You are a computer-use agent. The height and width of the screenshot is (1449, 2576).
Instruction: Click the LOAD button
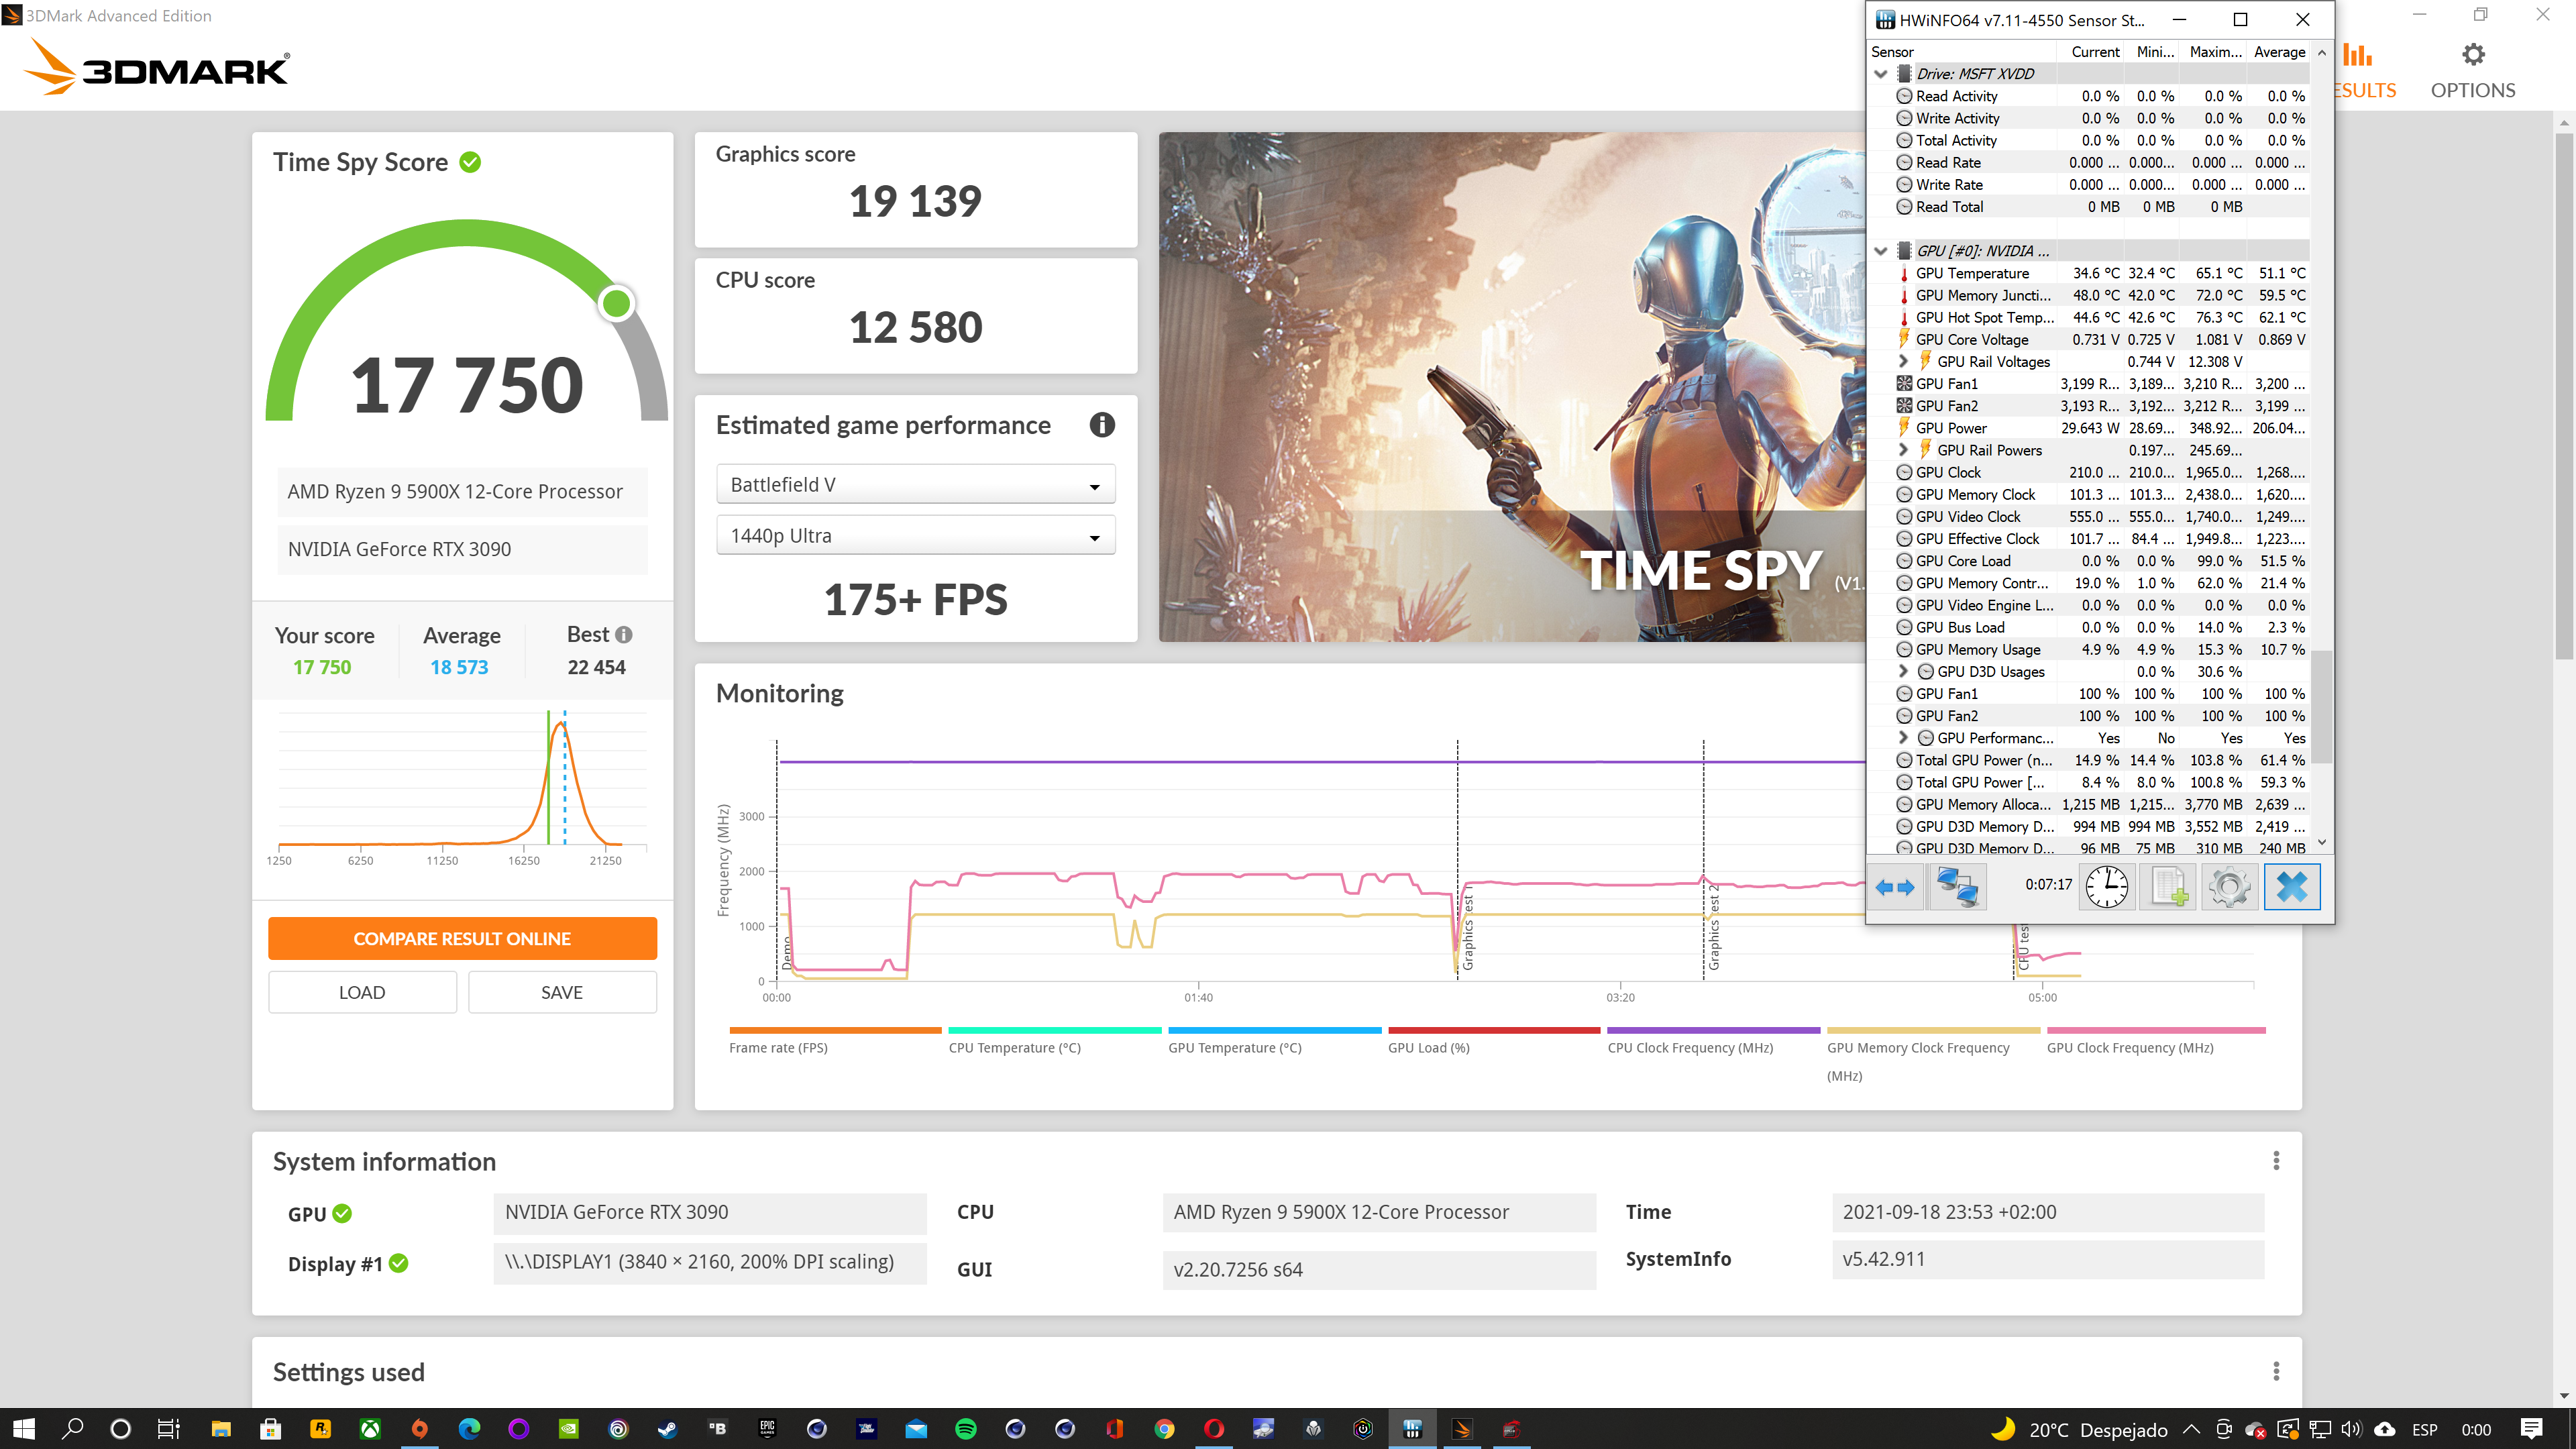pyautogui.click(x=362, y=992)
